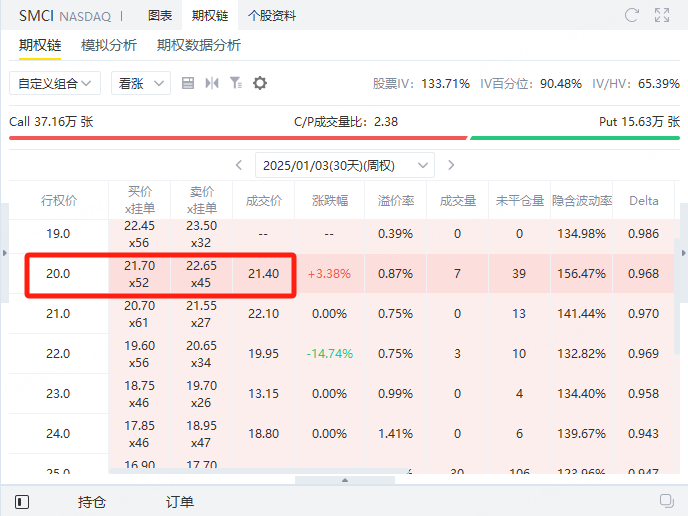Click the 股票IV 133.71% value
The width and height of the screenshot is (688, 516).
click(x=445, y=83)
